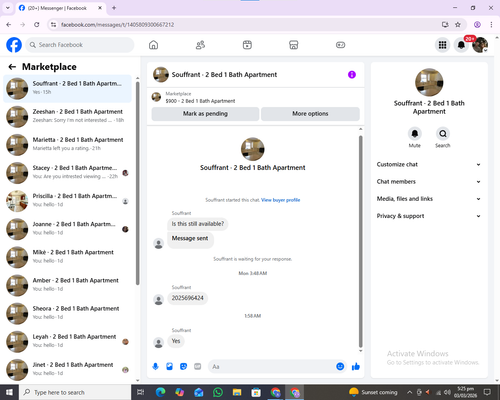The width and height of the screenshot is (500, 400).
Task: Open the account profile picture menu
Action: tap(480, 45)
